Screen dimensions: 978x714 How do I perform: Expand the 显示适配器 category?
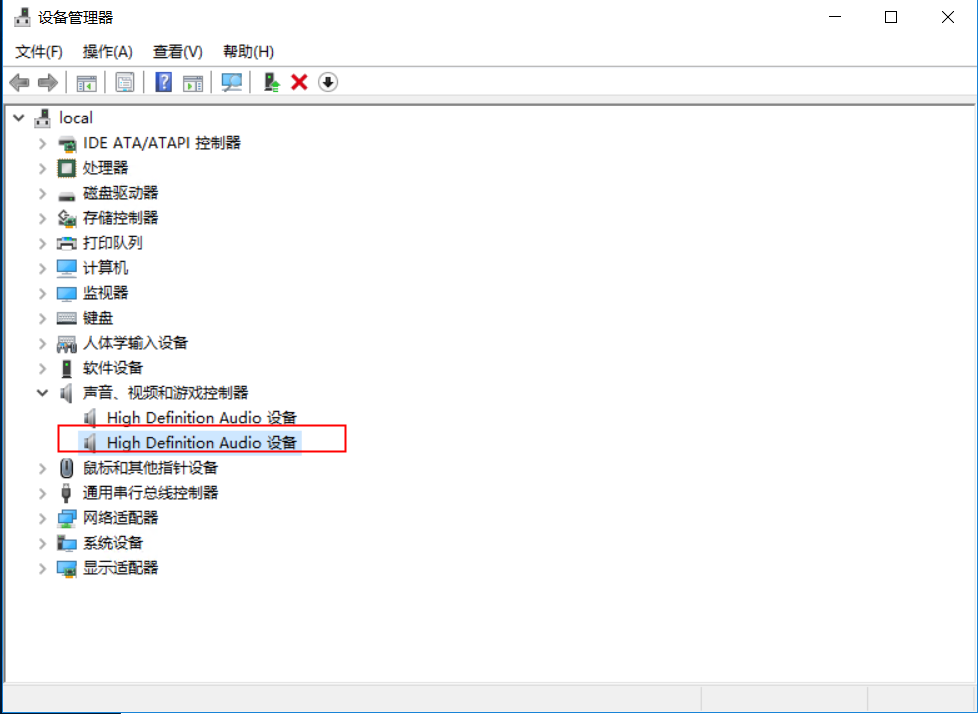(x=42, y=567)
